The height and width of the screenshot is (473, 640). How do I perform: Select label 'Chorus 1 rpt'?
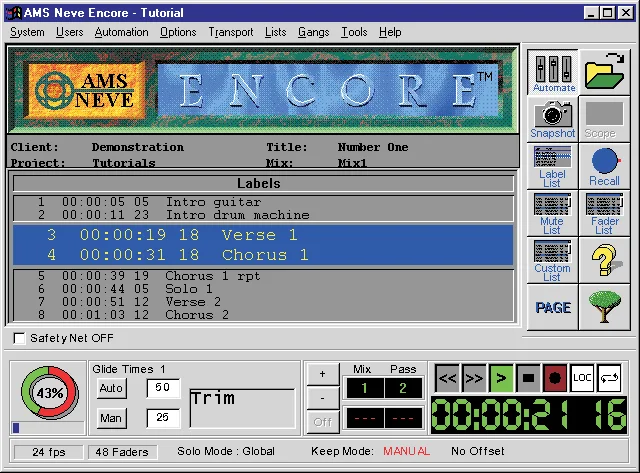point(263,276)
